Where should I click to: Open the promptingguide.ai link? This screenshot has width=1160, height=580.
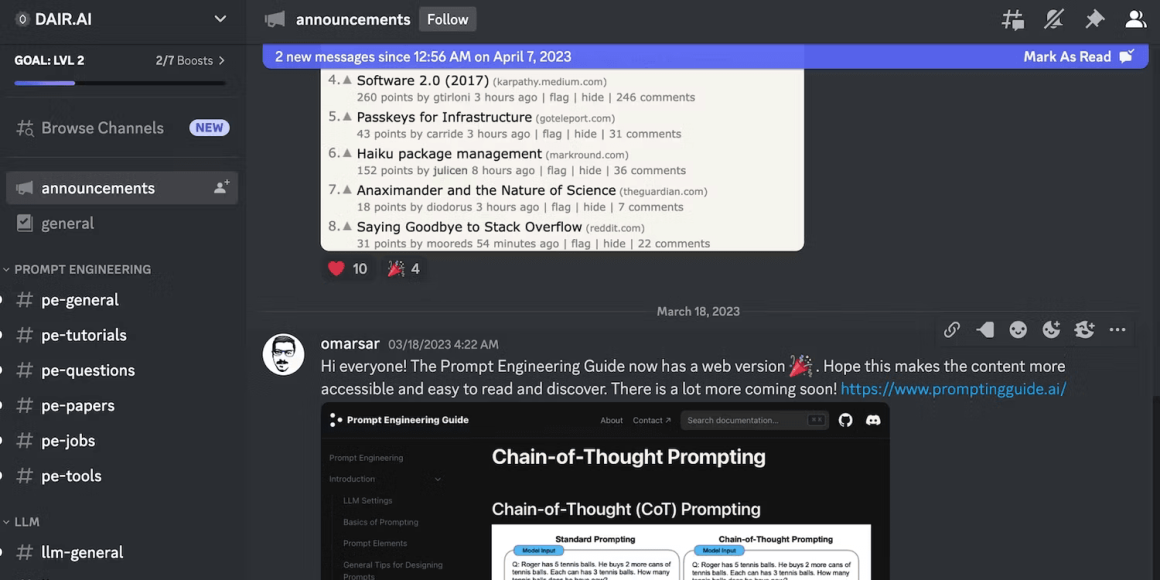pos(954,389)
